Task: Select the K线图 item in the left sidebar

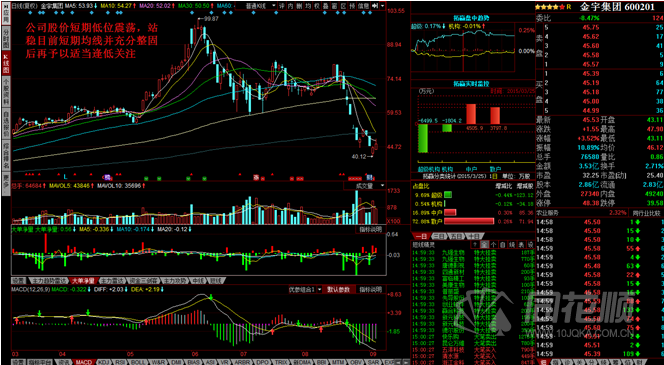Action: (6, 63)
